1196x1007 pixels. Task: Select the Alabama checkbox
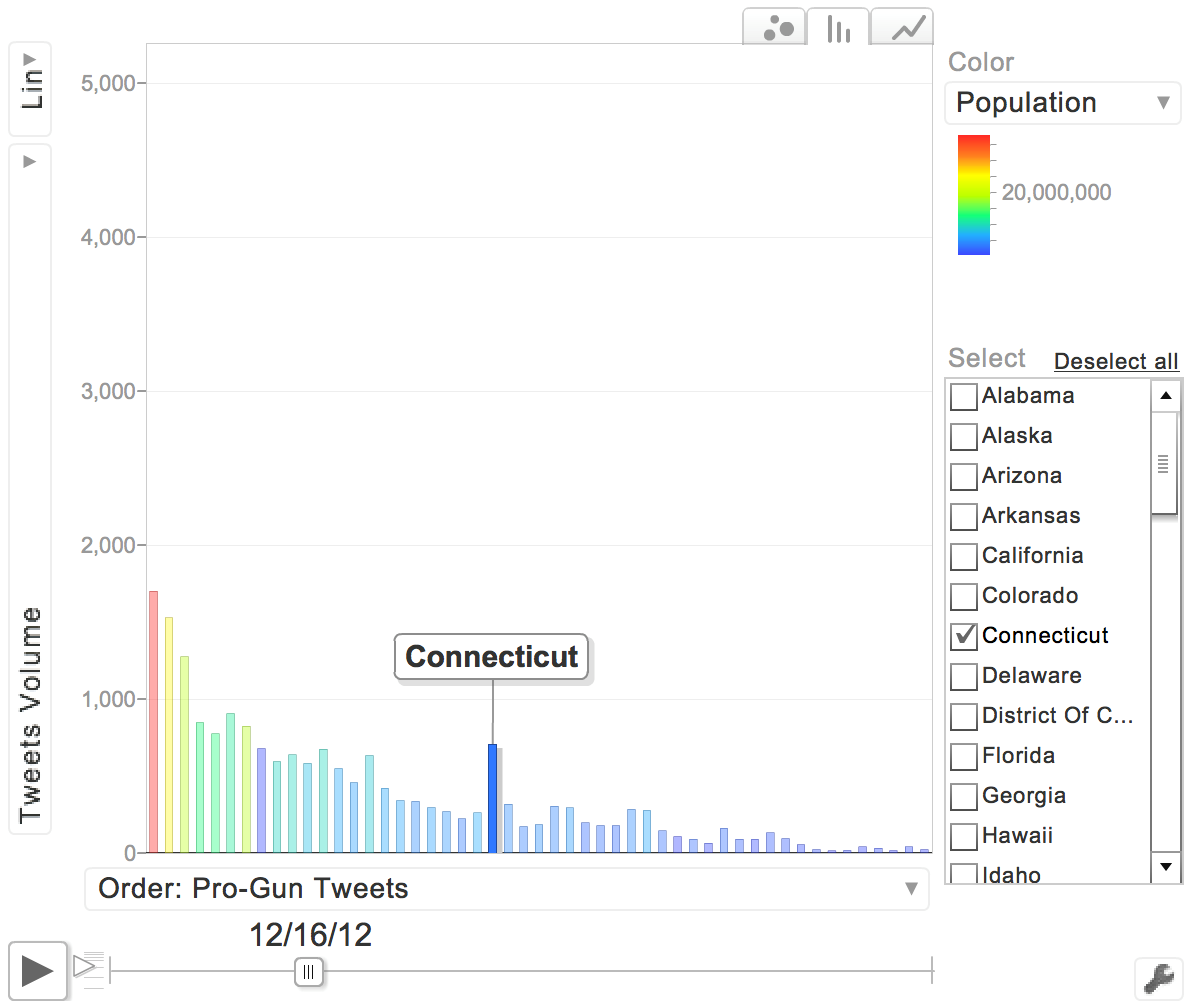963,396
